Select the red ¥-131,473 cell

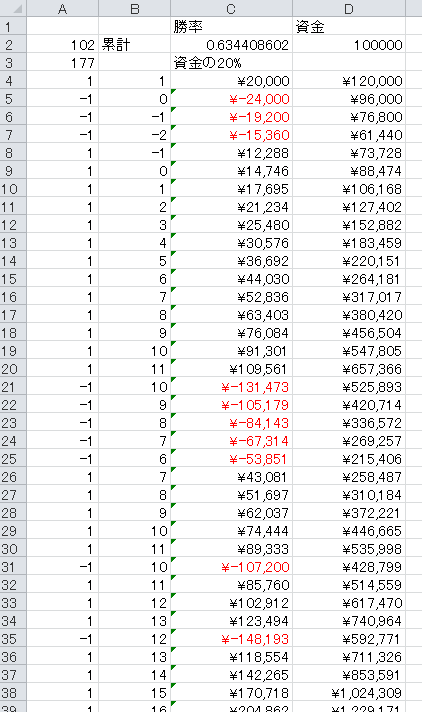tap(231, 387)
